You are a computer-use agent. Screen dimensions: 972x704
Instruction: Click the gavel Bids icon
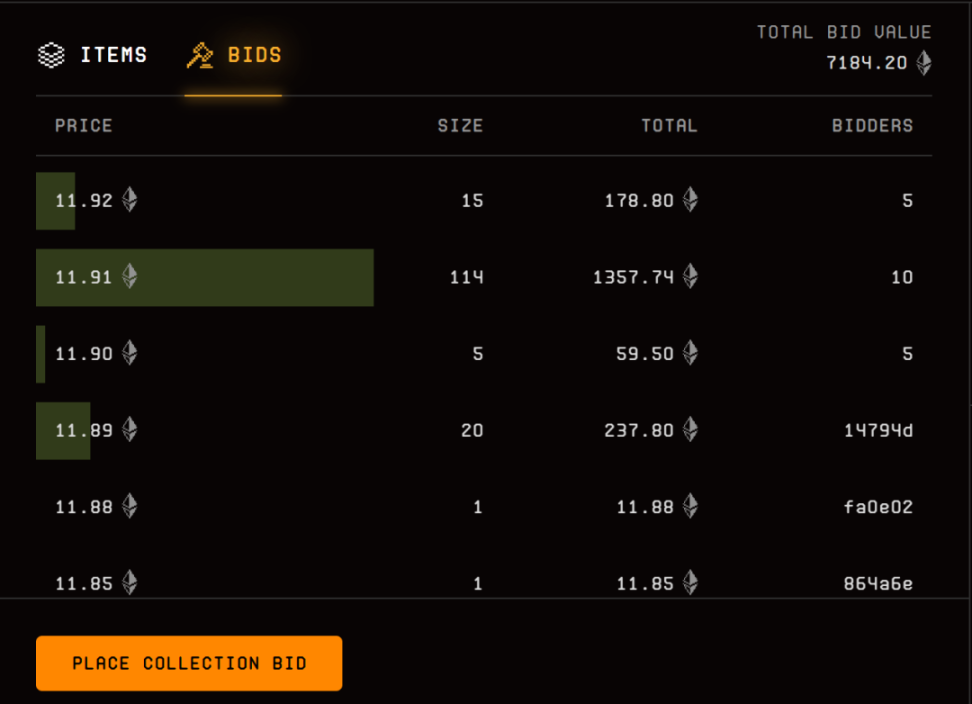coord(200,55)
